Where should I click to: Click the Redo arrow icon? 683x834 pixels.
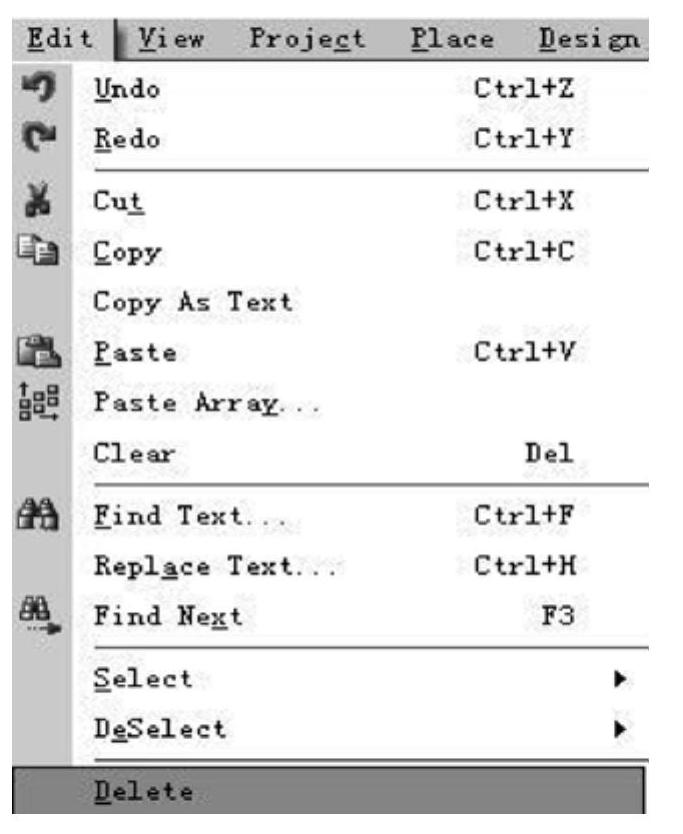39,137
